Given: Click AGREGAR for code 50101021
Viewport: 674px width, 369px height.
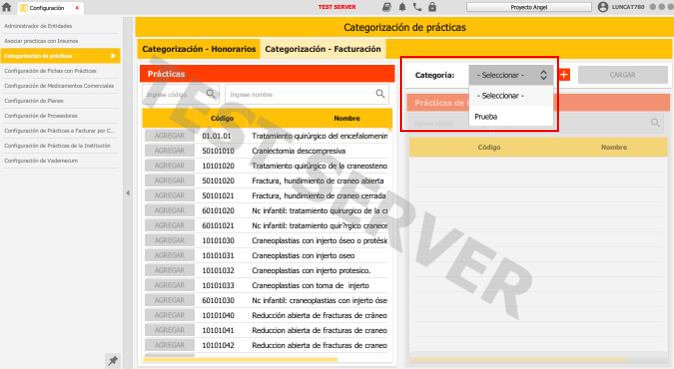Looking at the screenshot, I should pyautogui.click(x=169, y=196).
